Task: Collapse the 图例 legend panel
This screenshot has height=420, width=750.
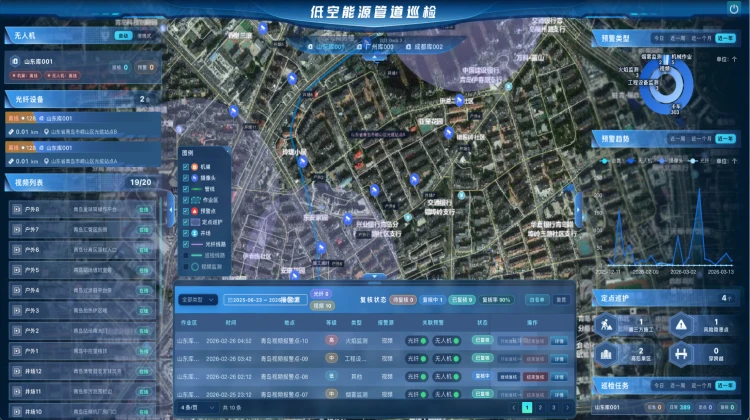Action: [227, 151]
